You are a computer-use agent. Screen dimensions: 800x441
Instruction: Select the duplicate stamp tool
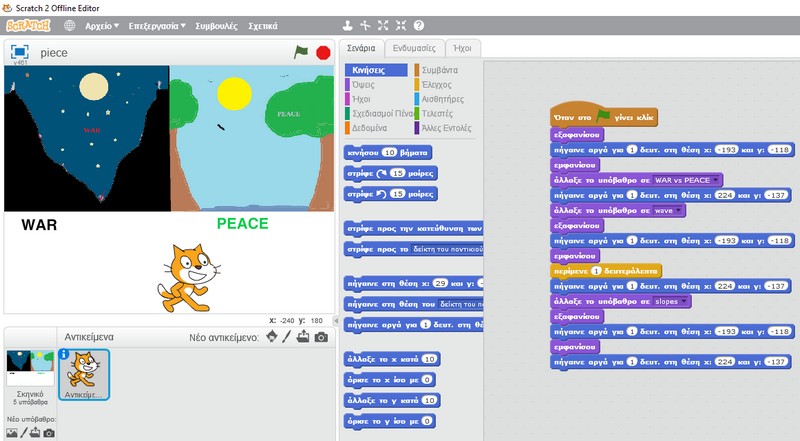pyautogui.click(x=347, y=25)
